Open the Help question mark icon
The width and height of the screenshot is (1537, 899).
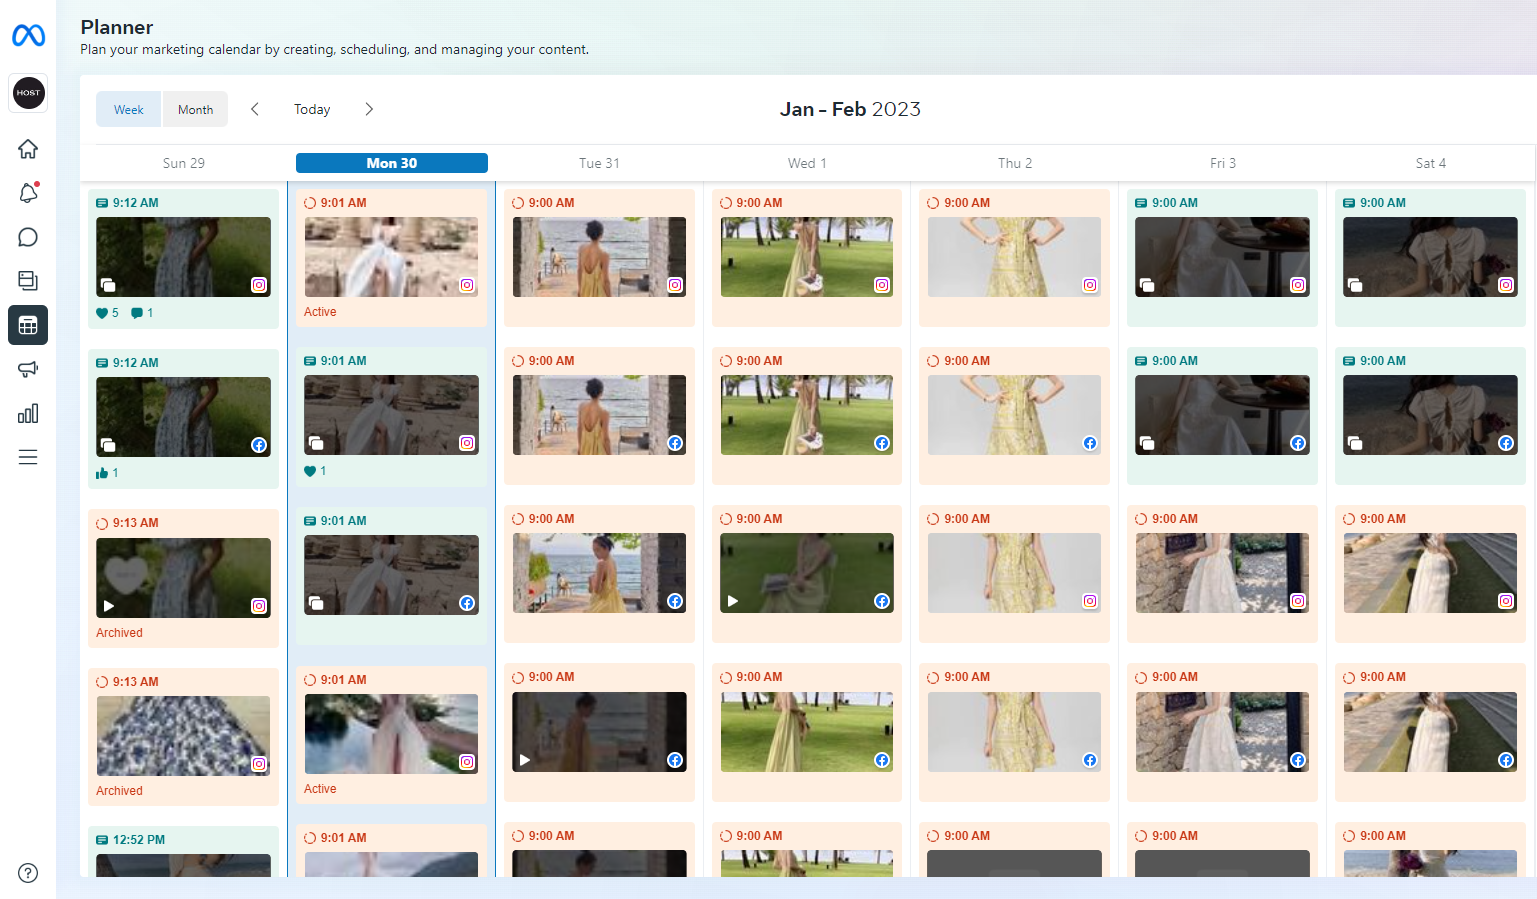click(x=28, y=873)
